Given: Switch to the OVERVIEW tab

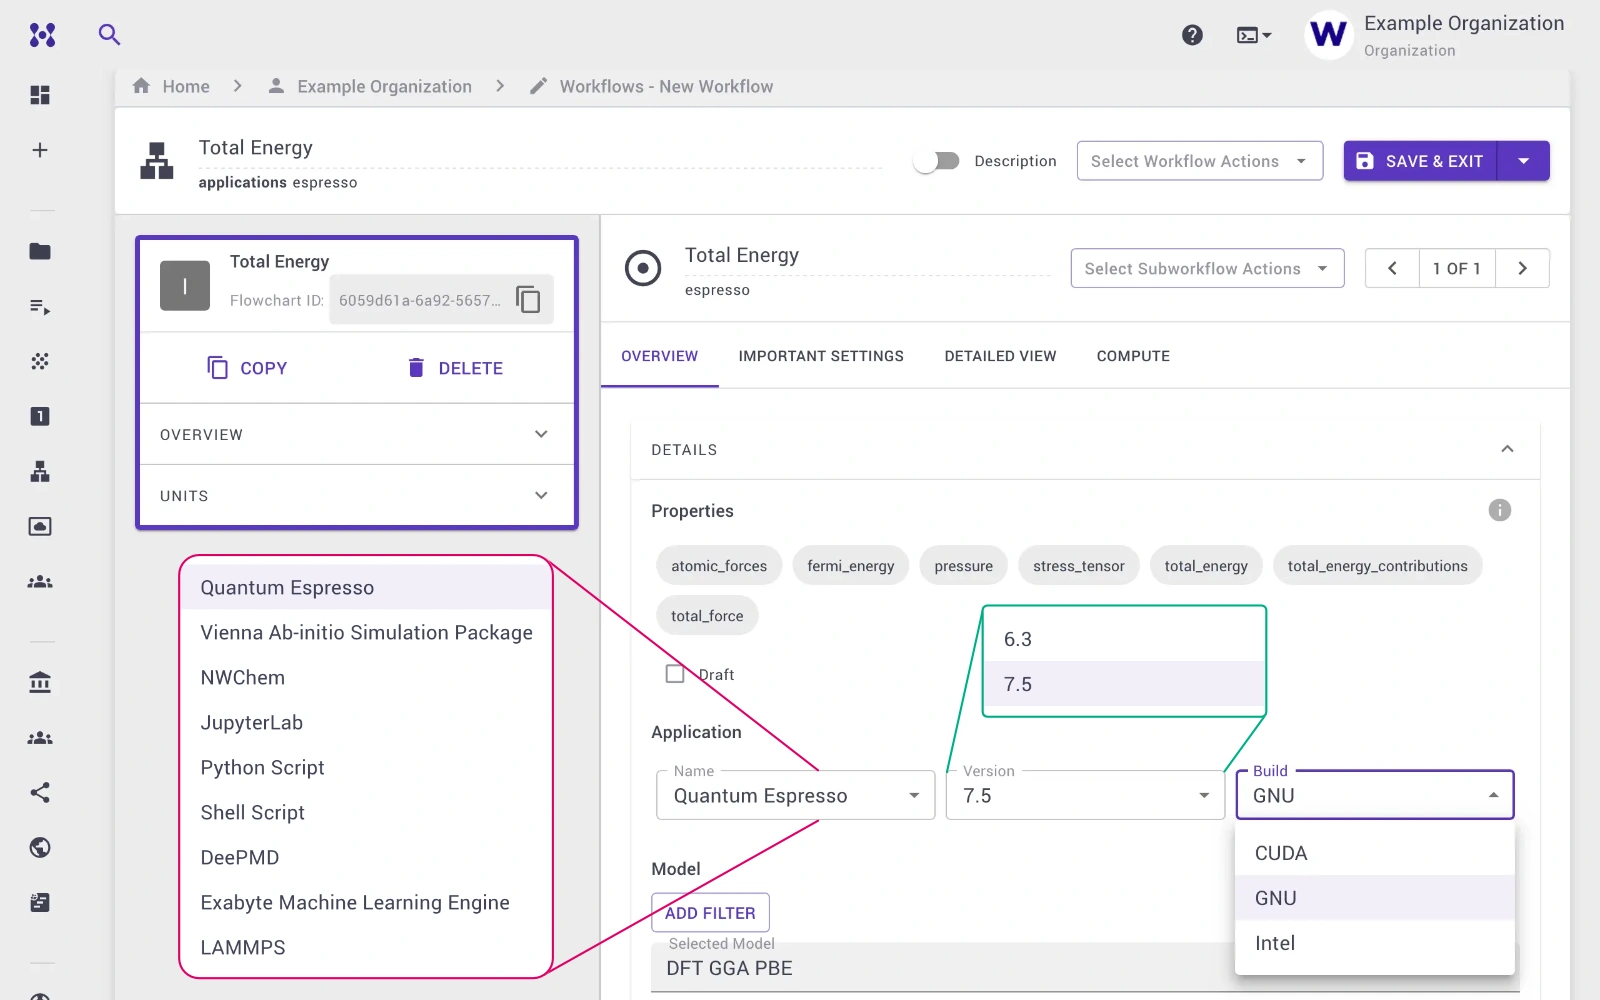Looking at the screenshot, I should (659, 356).
